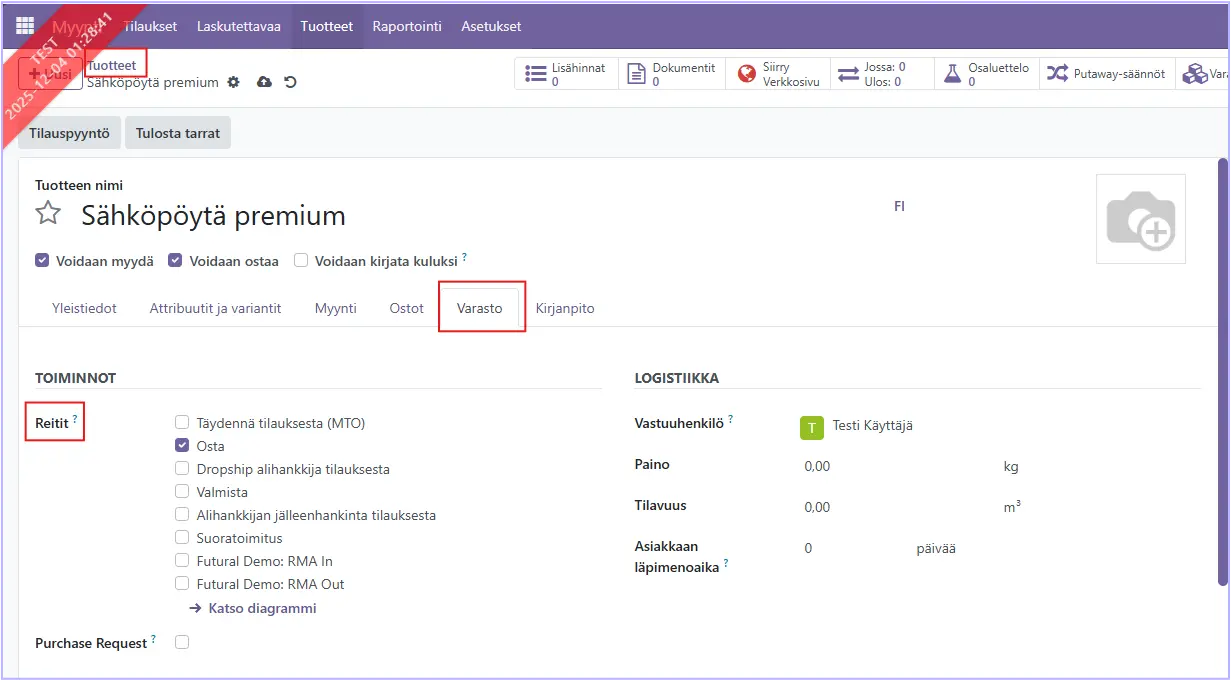The image size is (1231, 680).
Task: Switch to the Kirjanpito tab
Action: tap(565, 308)
